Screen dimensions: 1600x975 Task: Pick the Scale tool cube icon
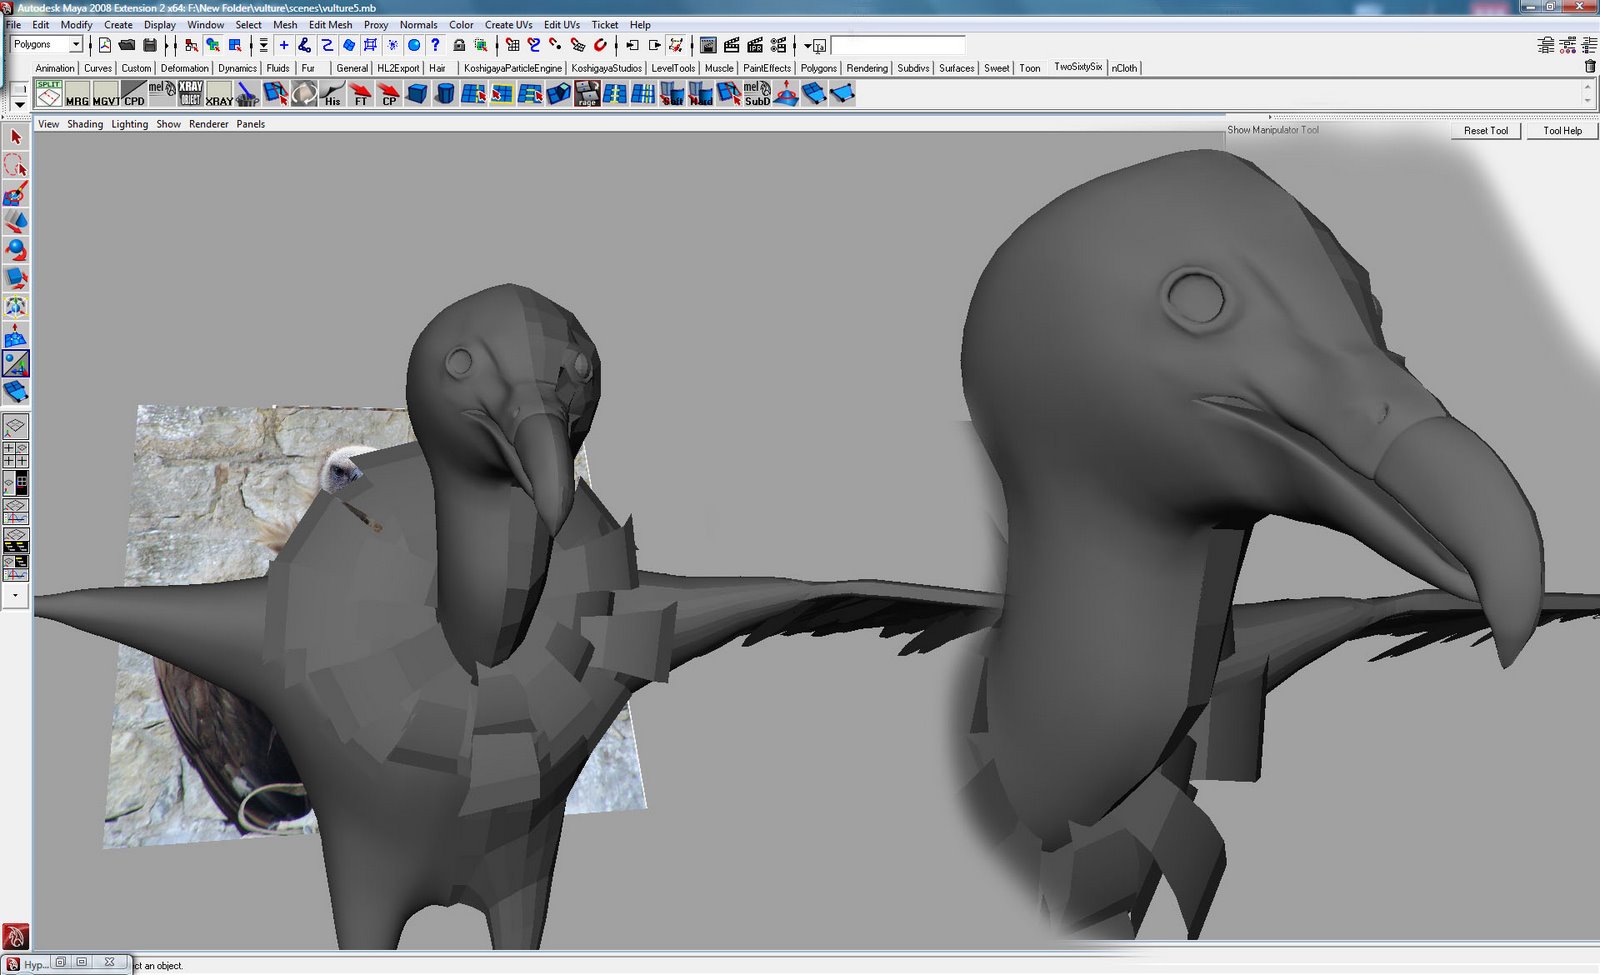(15, 278)
